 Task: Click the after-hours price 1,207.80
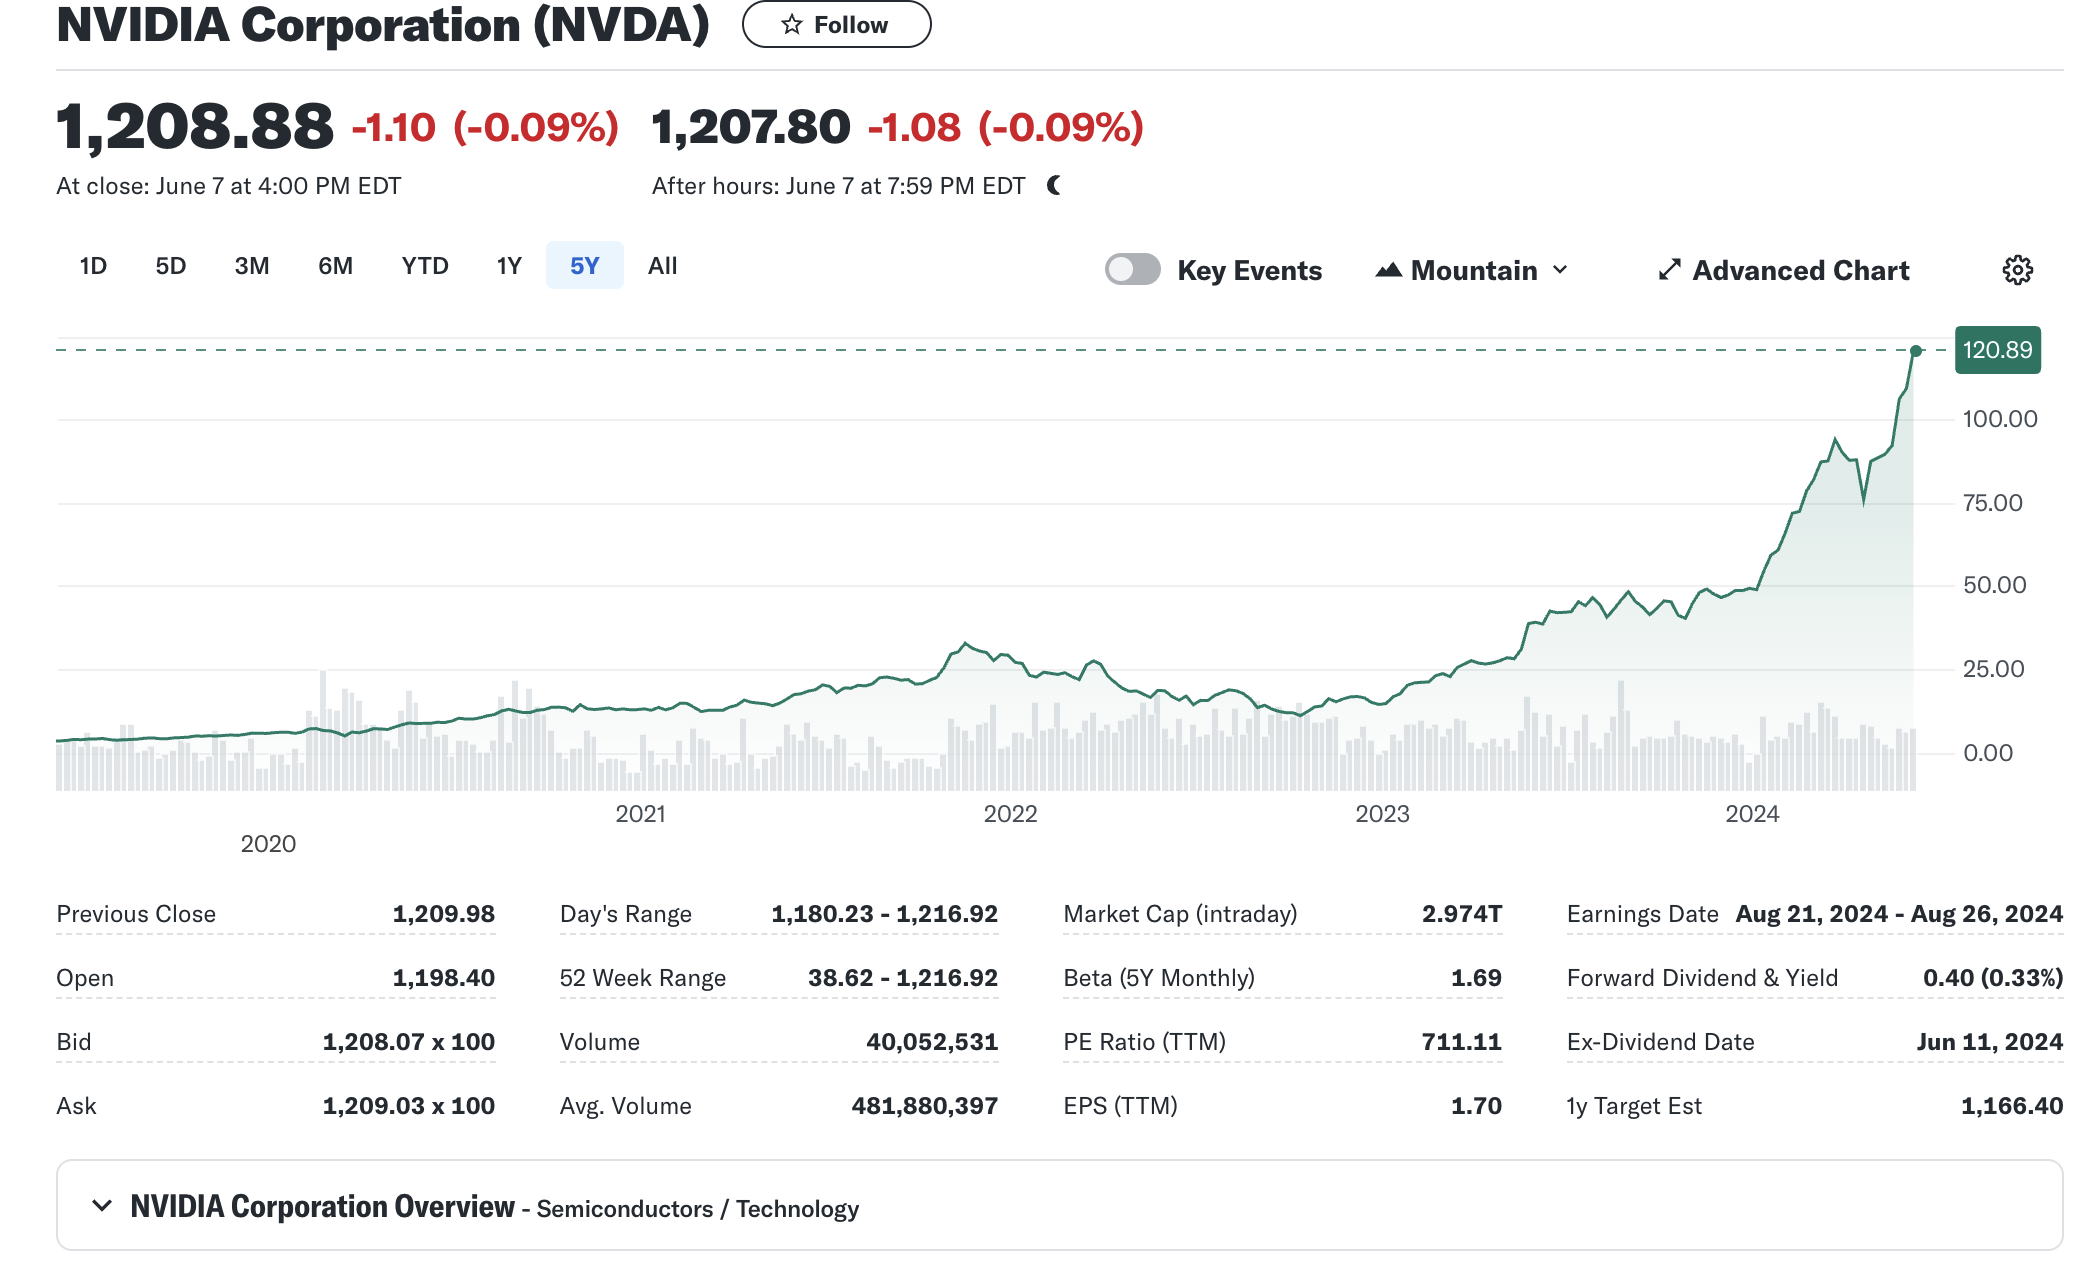click(x=751, y=128)
